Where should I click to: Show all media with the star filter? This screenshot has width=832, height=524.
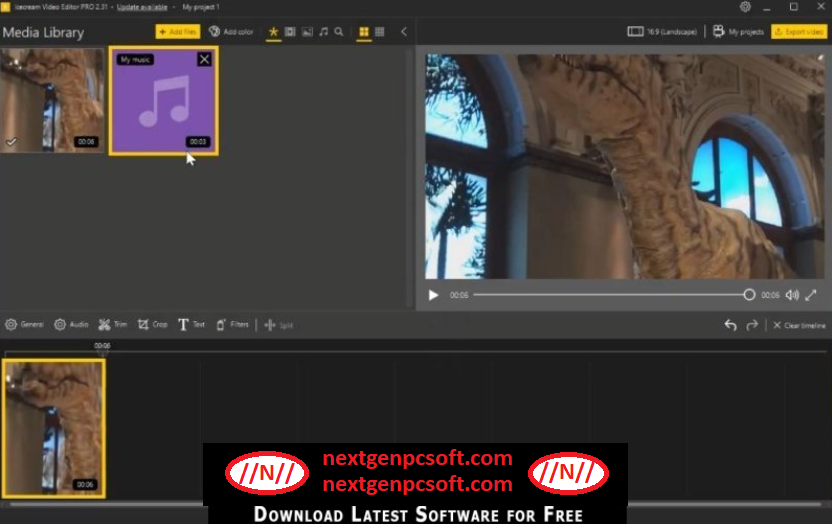(x=273, y=32)
